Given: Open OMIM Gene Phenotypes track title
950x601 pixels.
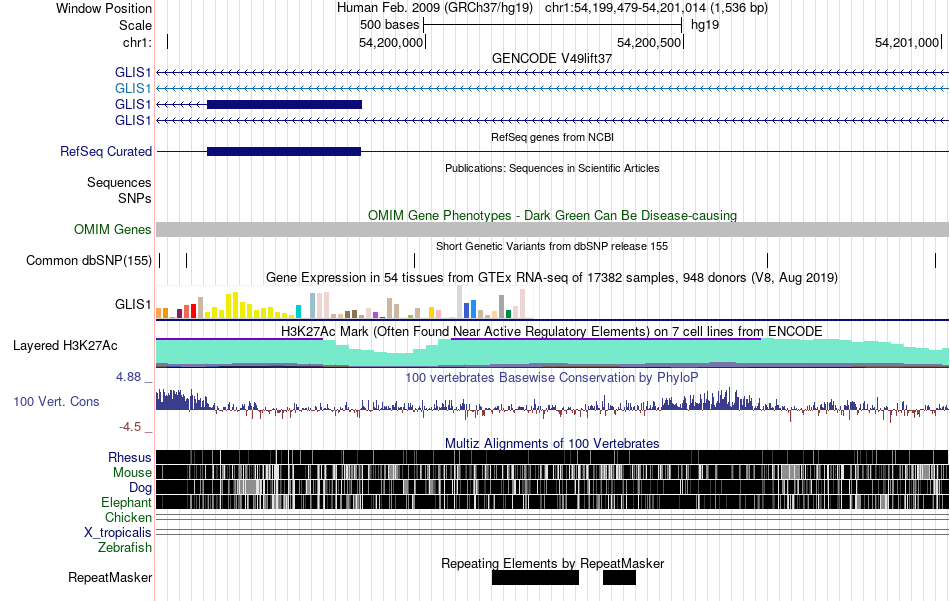Looking at the screenshot, I should (x=552, y=215).
